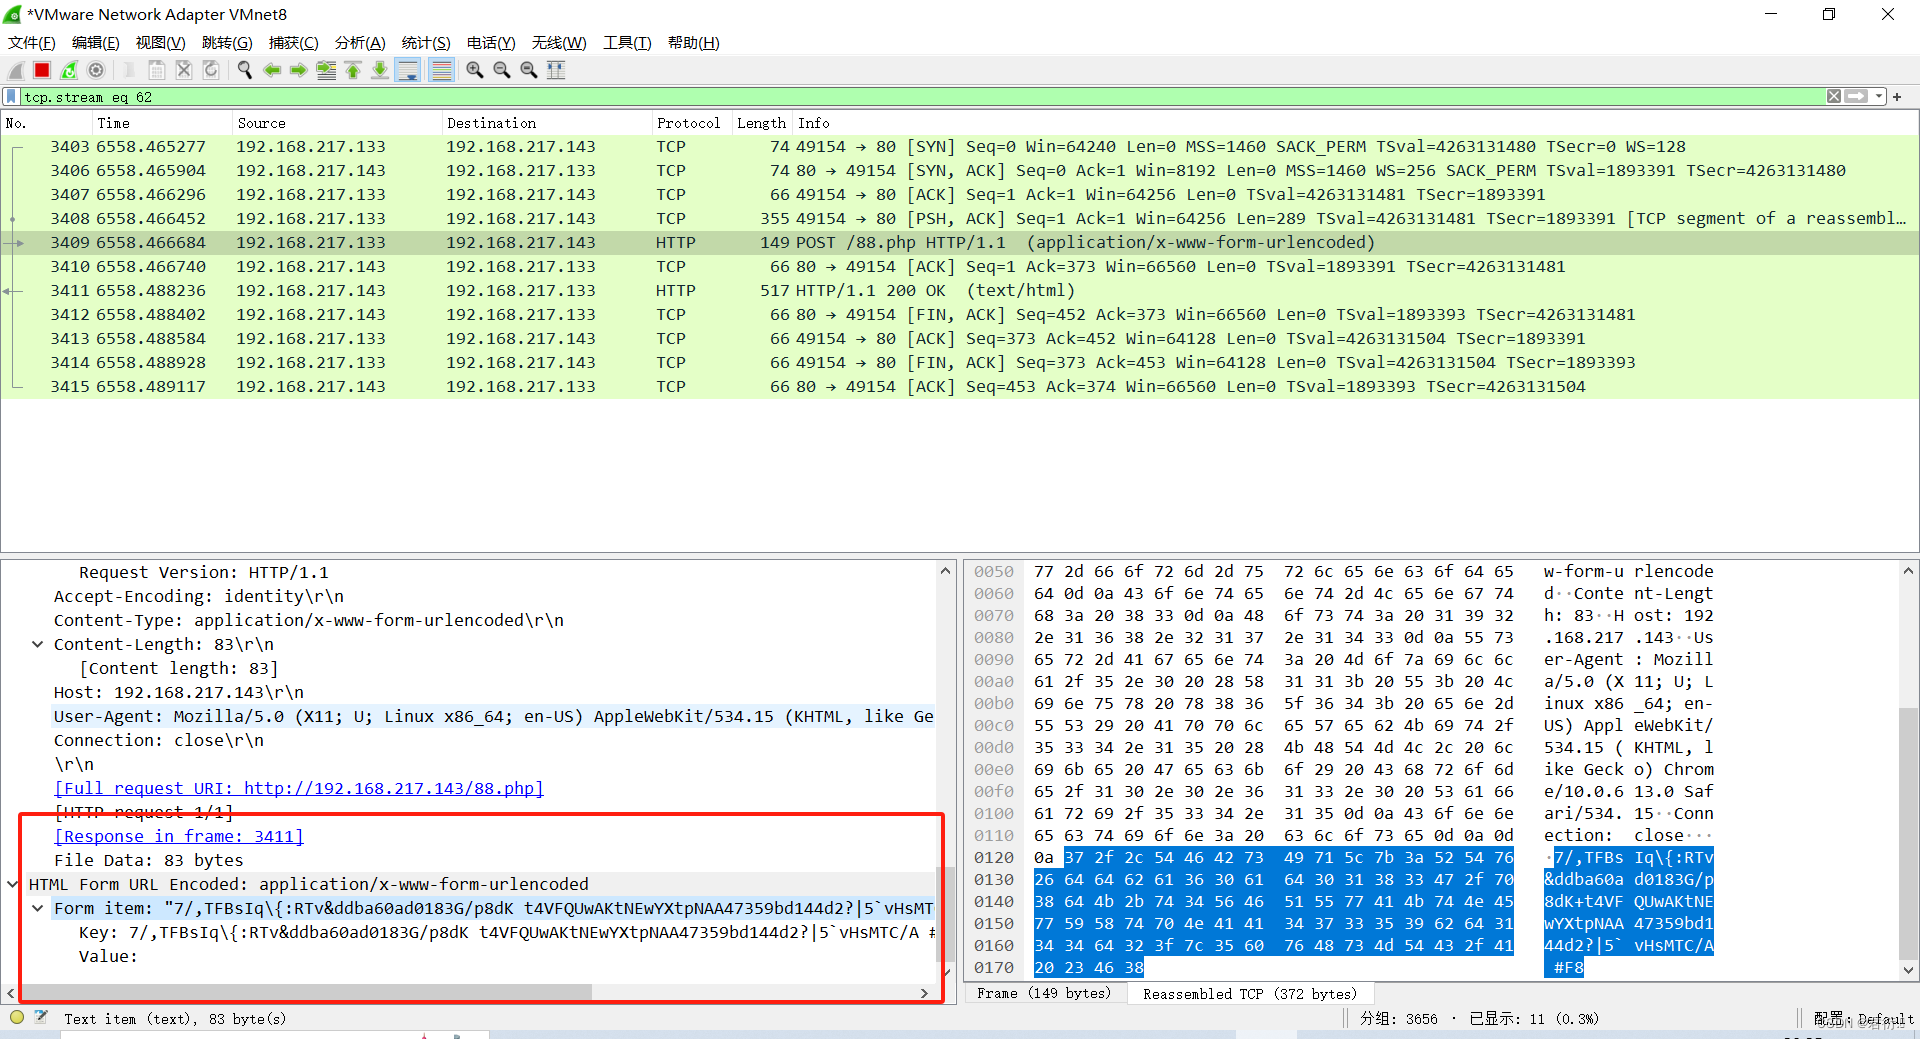Collapse the Content-Length tree node
Viewport: 1920px width, 1039px height.
coord(37,644)
